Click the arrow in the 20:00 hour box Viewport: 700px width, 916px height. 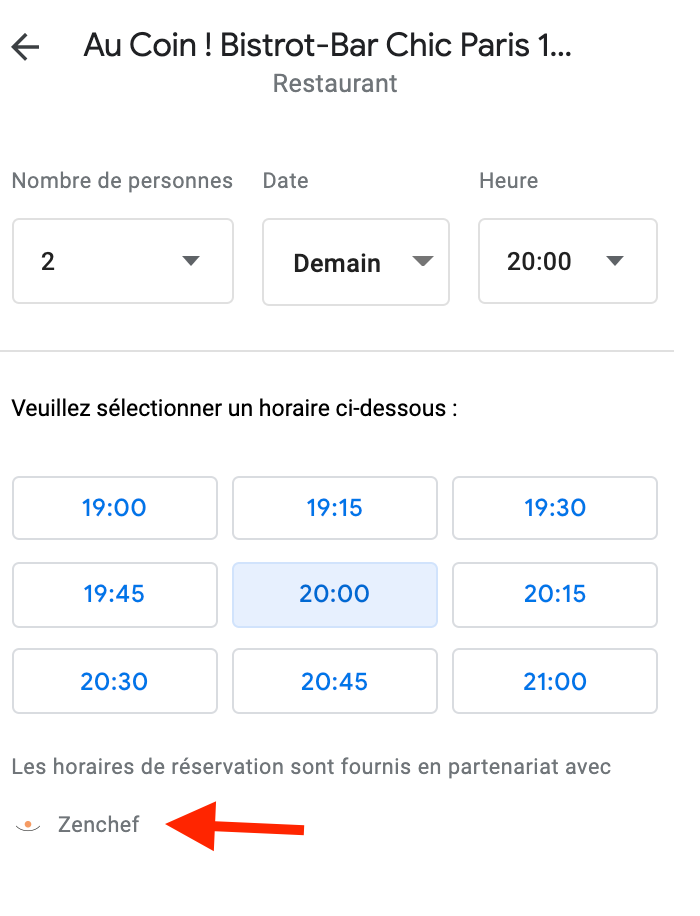615,261
